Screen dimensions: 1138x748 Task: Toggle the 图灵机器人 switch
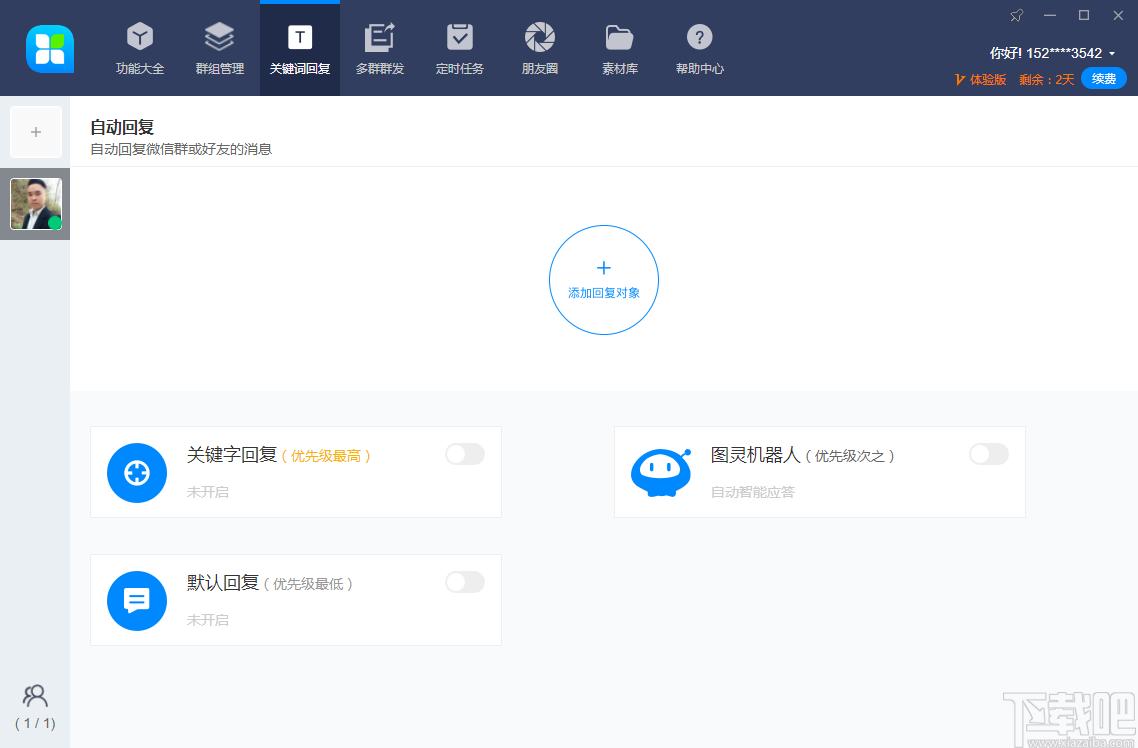click(x=989, y=454)
